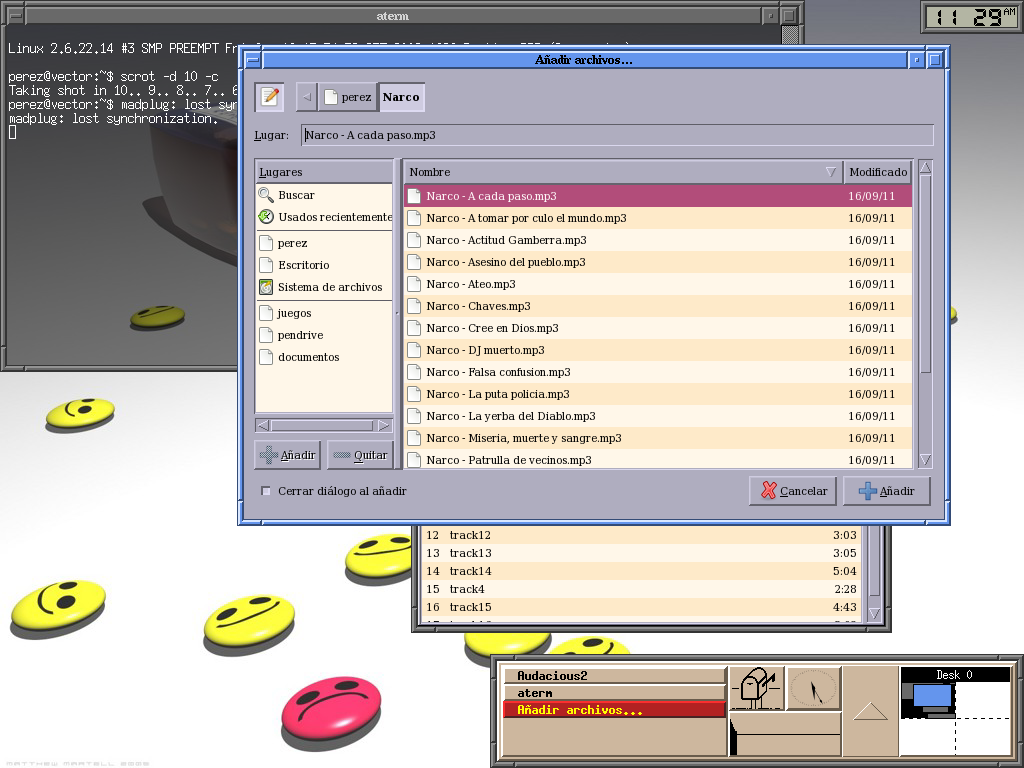
Task: Switch to Añadir archivos... in window list
Action: 615,710
